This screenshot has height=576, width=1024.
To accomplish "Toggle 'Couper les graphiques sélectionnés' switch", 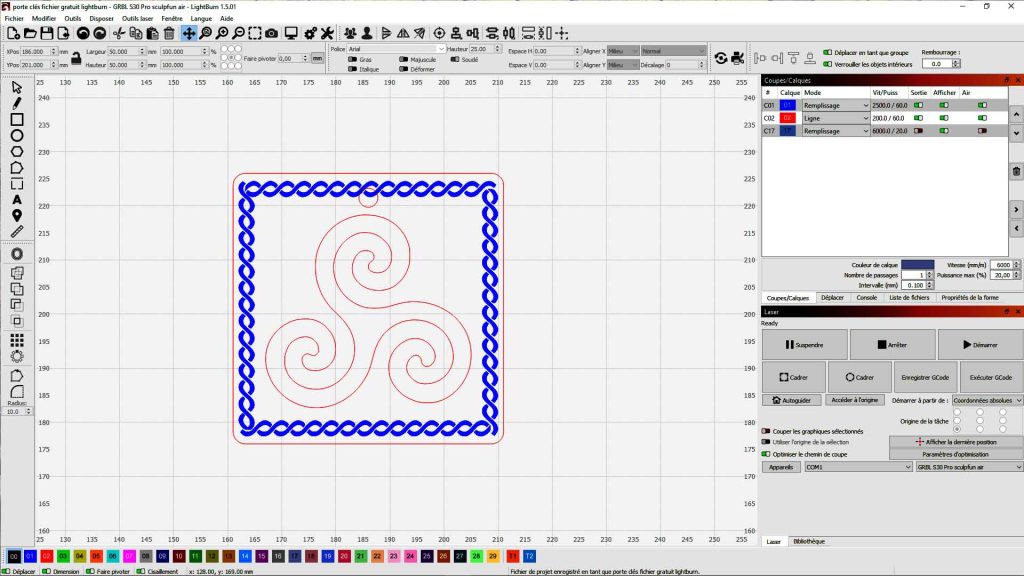I will pyautogui.click(x=766, y=431).
